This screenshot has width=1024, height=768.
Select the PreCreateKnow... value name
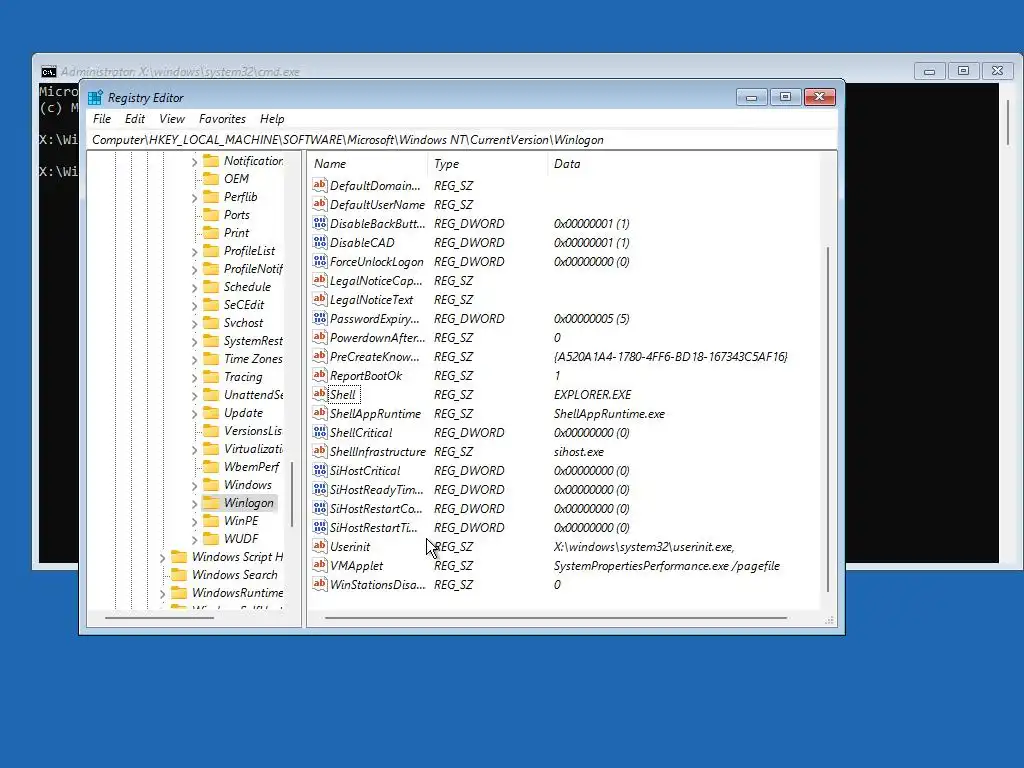coord(375,357)
